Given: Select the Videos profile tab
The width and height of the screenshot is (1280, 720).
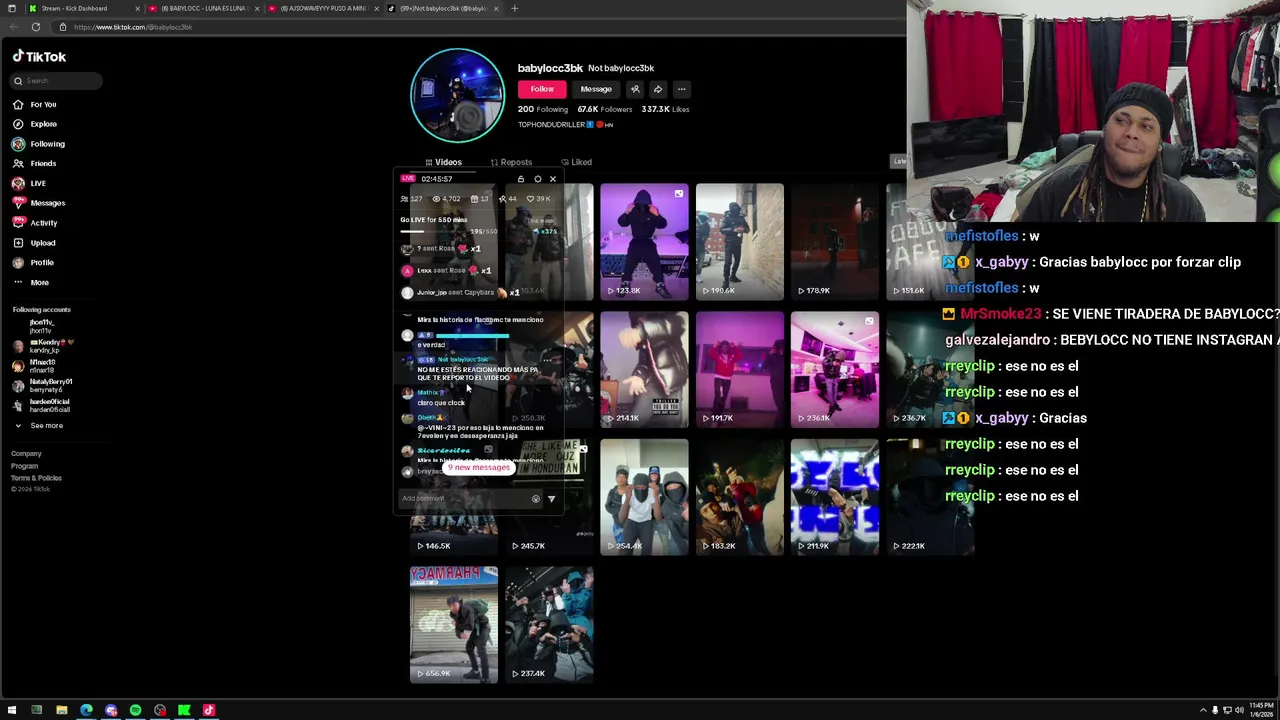Looking at the screenshot, I should [x=443, y=162].
